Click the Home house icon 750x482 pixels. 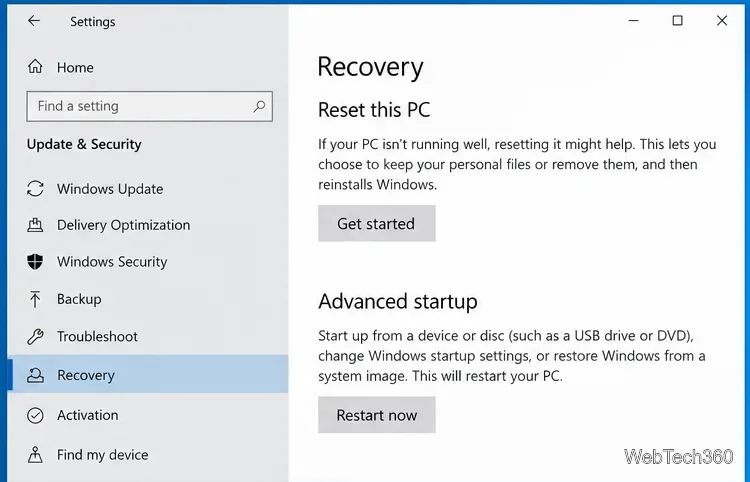pyautogui.click(x=35, y=66)
